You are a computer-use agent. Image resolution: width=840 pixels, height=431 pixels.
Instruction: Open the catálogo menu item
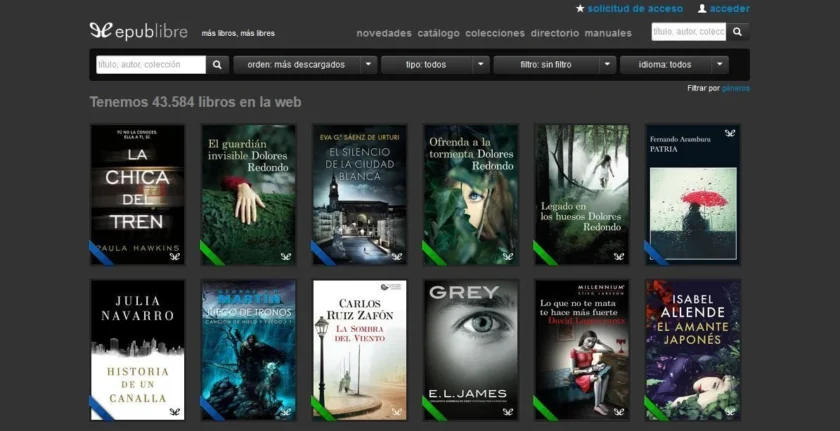tap(438, 33)
